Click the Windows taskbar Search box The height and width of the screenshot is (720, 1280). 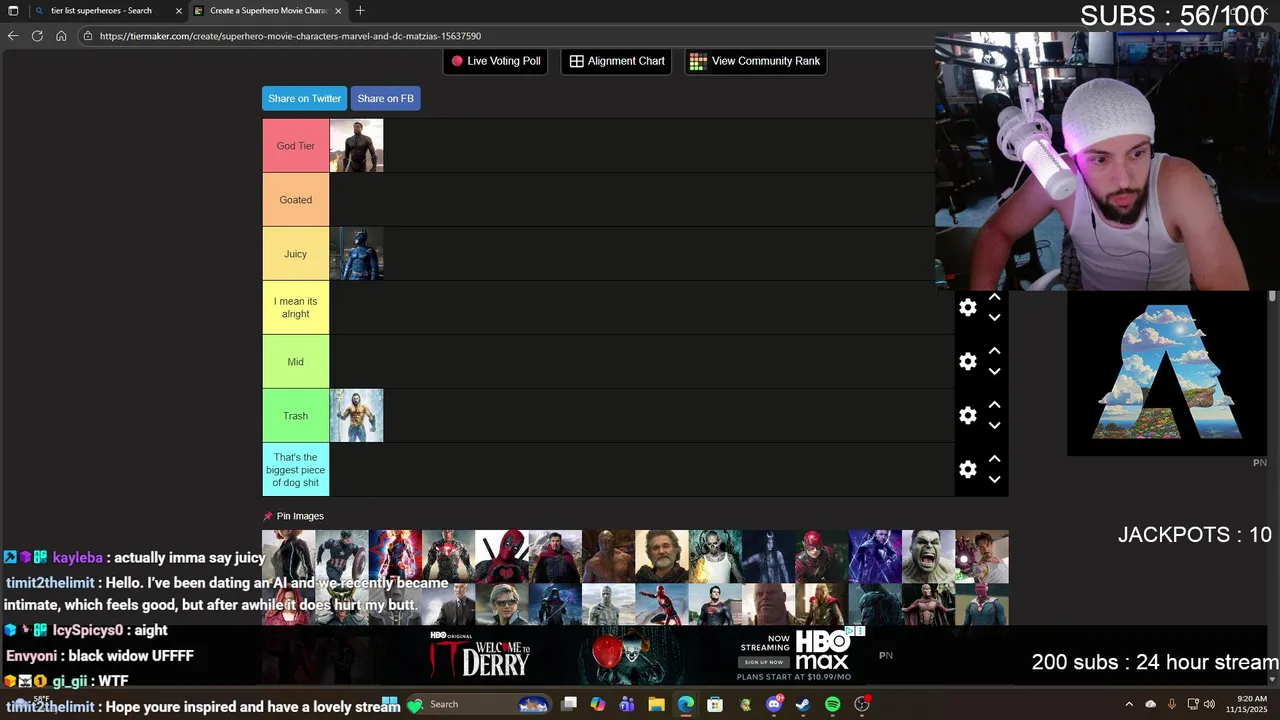click(478, 704)
